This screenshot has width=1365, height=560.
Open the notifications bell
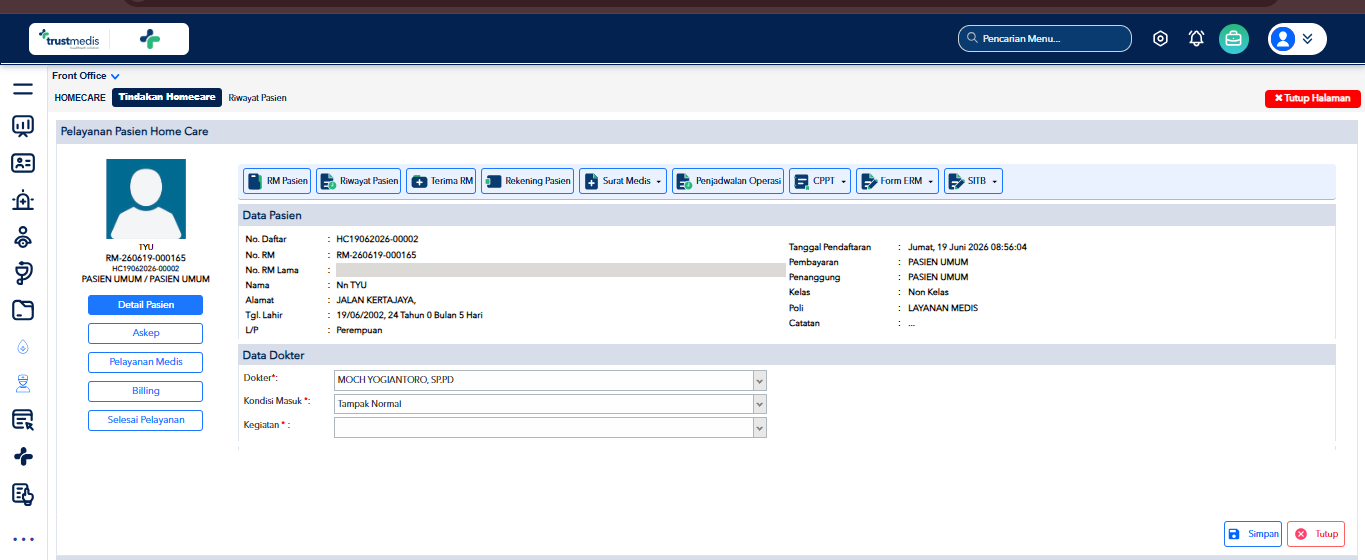[x=1196, y=39]
